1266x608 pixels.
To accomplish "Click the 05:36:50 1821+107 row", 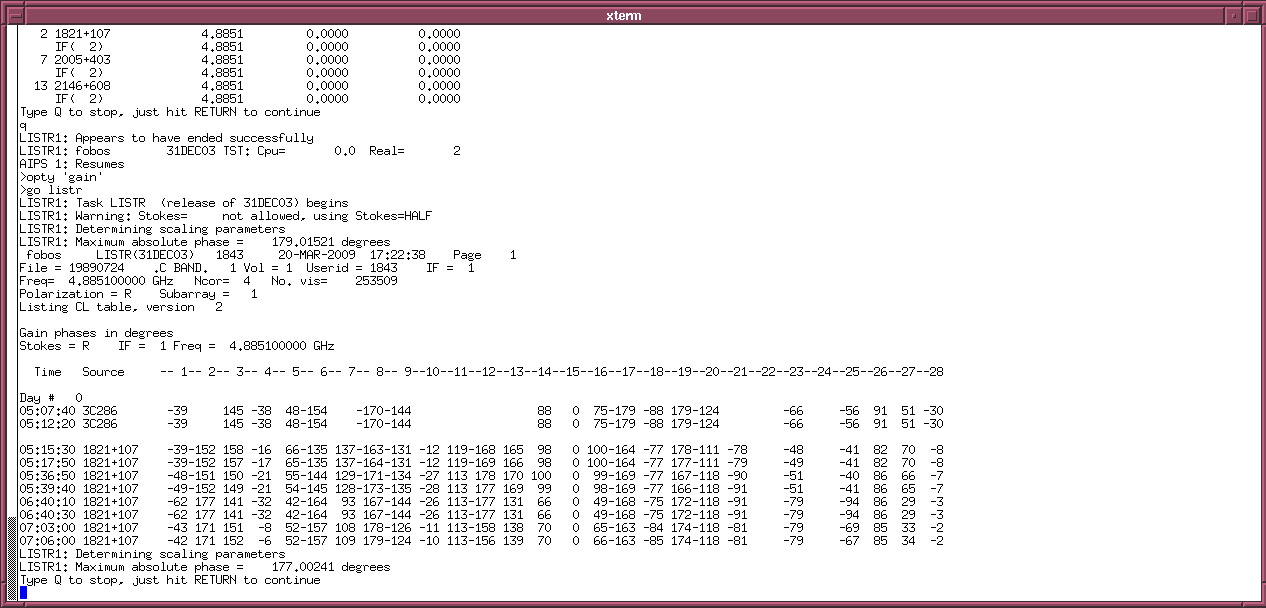I will point(481,476).
